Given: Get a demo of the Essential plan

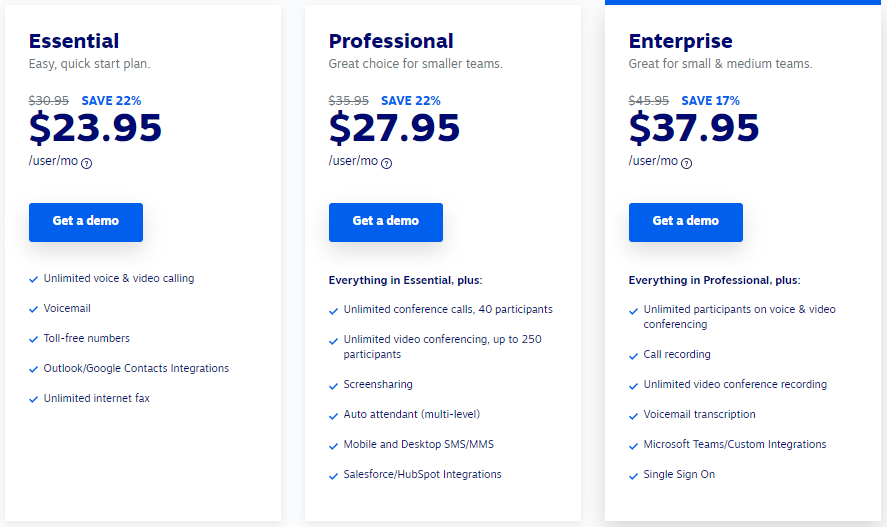Looking at the screenshot, I should [86, 222].
